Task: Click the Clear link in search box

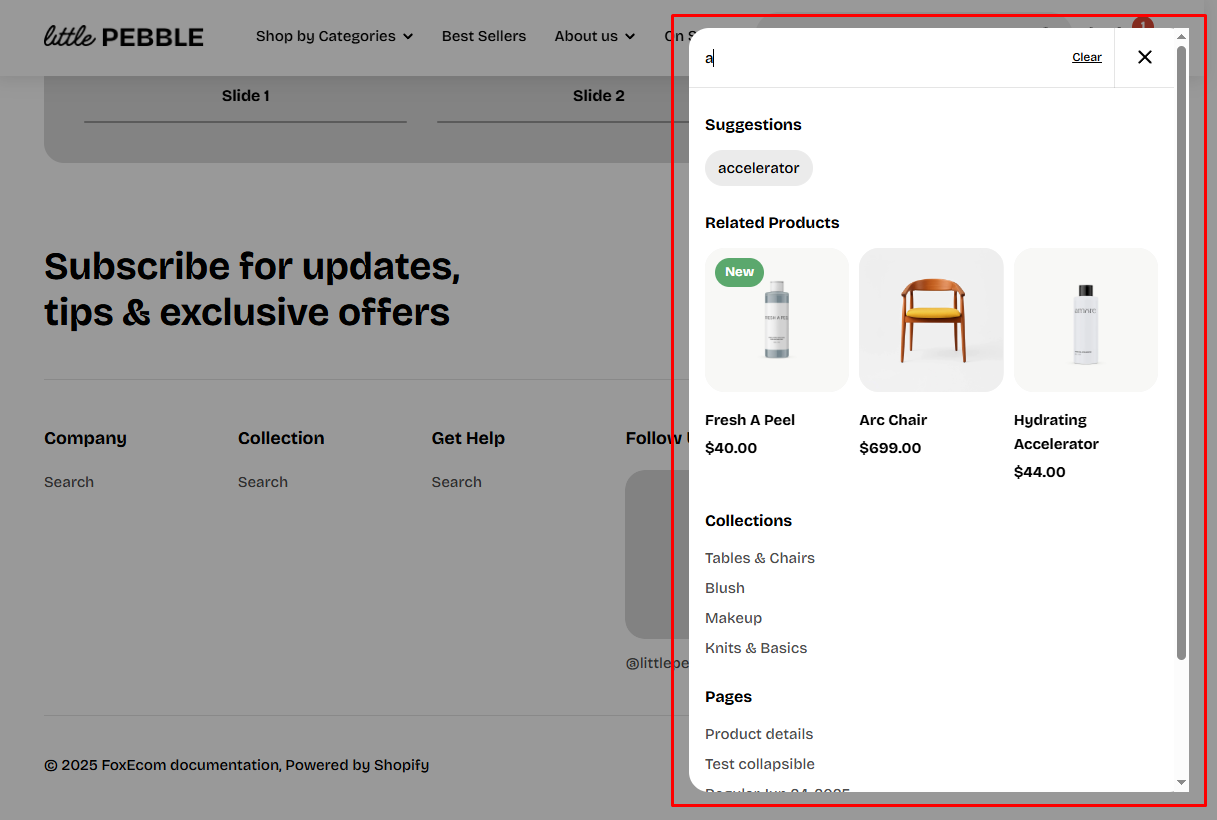Action: [1086, 57]
